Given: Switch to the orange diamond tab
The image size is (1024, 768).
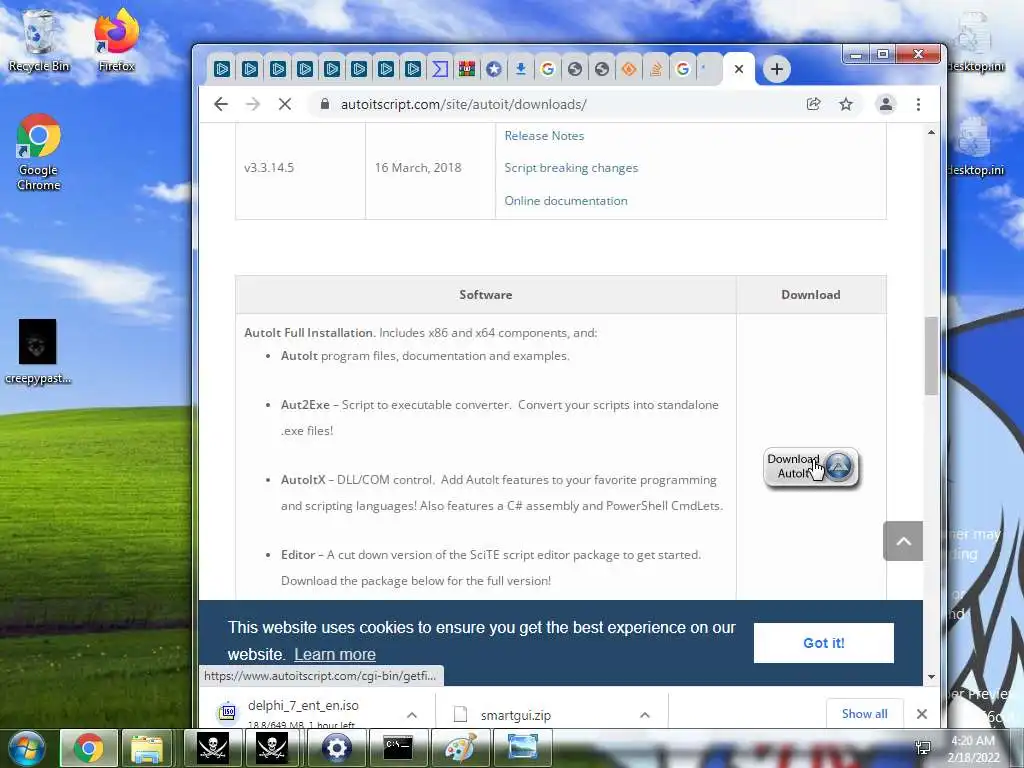Looking at the screenshot, I should click(x=629, y=69).
